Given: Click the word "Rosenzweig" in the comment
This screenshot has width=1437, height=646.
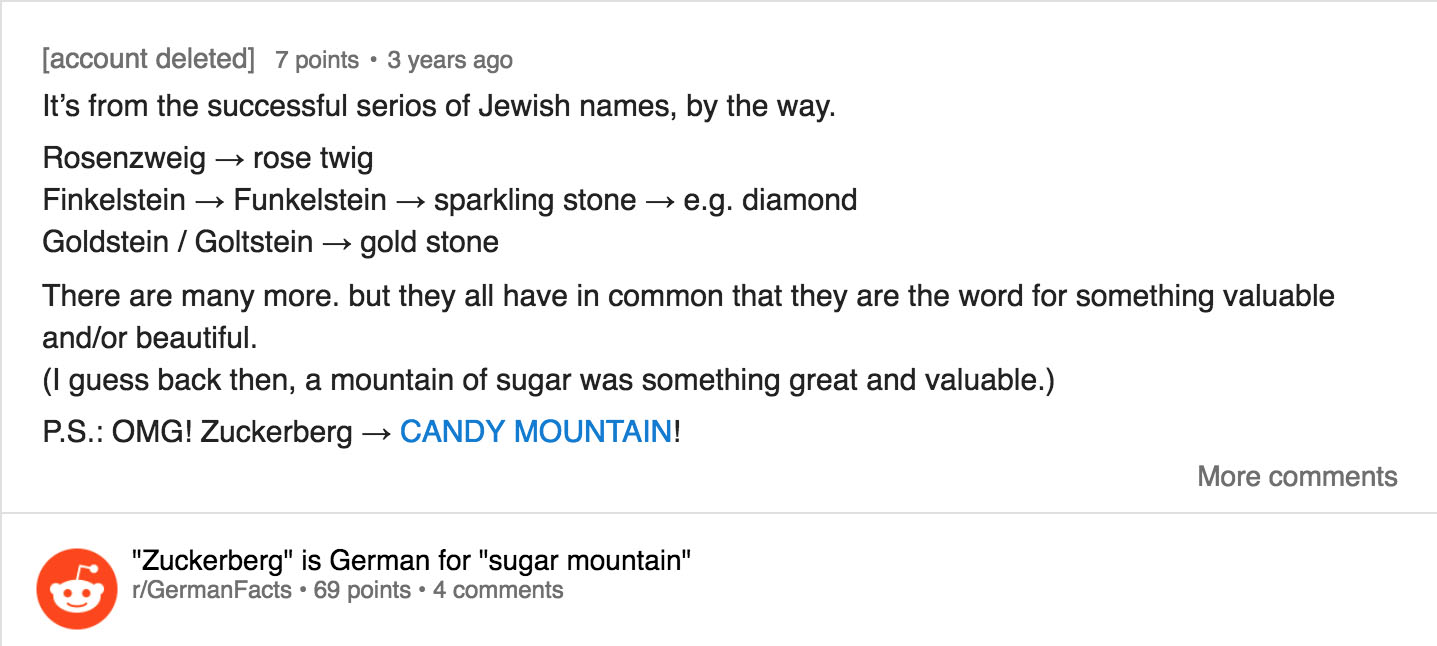Looking at the screenshot, I should coord(124,158).
